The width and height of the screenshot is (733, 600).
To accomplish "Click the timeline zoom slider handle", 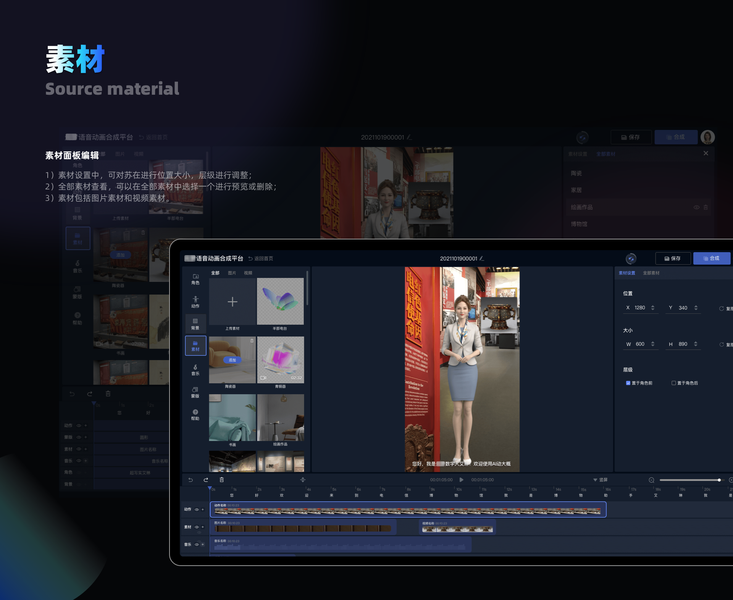I will (719, 480).
